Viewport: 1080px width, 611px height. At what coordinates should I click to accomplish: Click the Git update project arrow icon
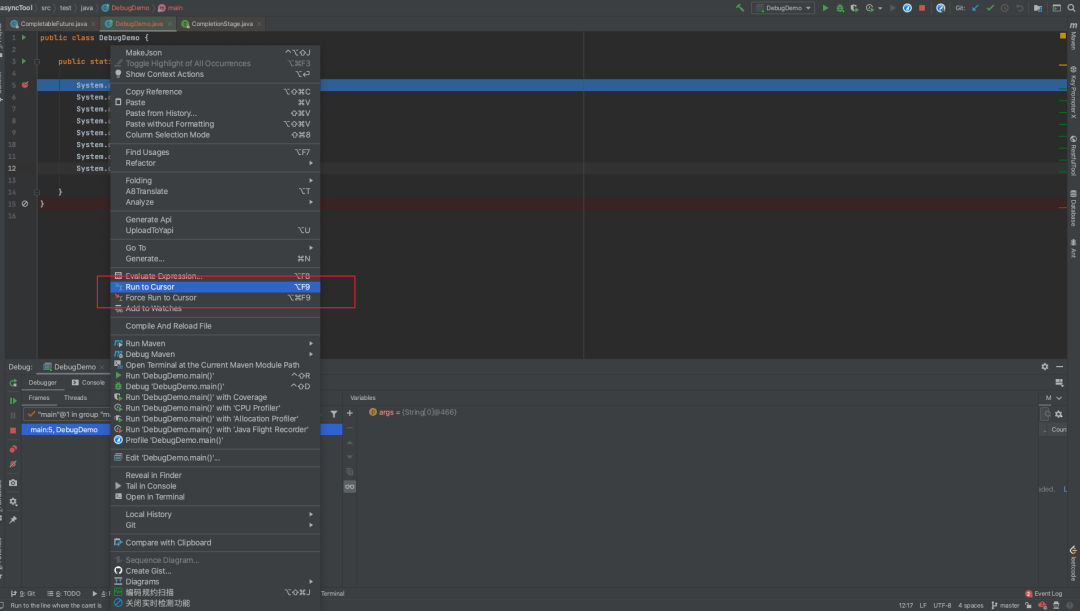point(974,8)
